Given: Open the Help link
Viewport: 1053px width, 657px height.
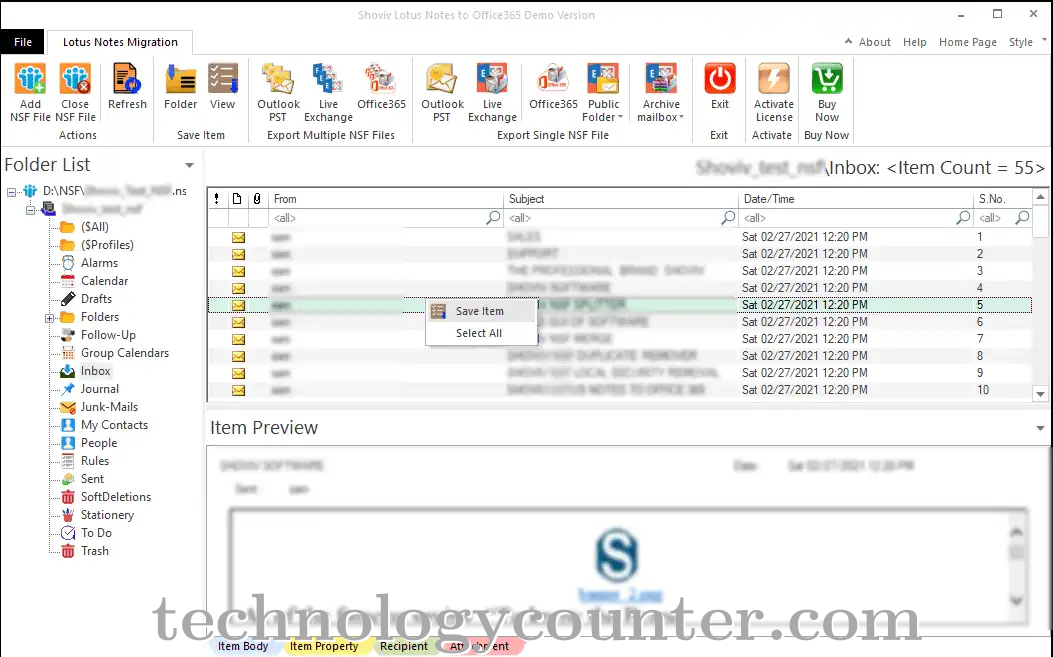Looking at the screenshot, I should [915, 42].
